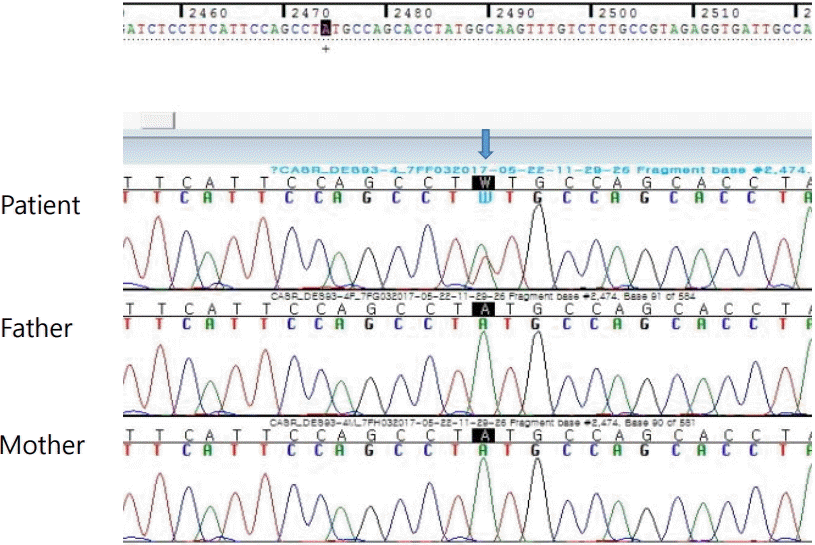Click the plus marker below the reference sequence
The image size is (815, 545).
327,49
